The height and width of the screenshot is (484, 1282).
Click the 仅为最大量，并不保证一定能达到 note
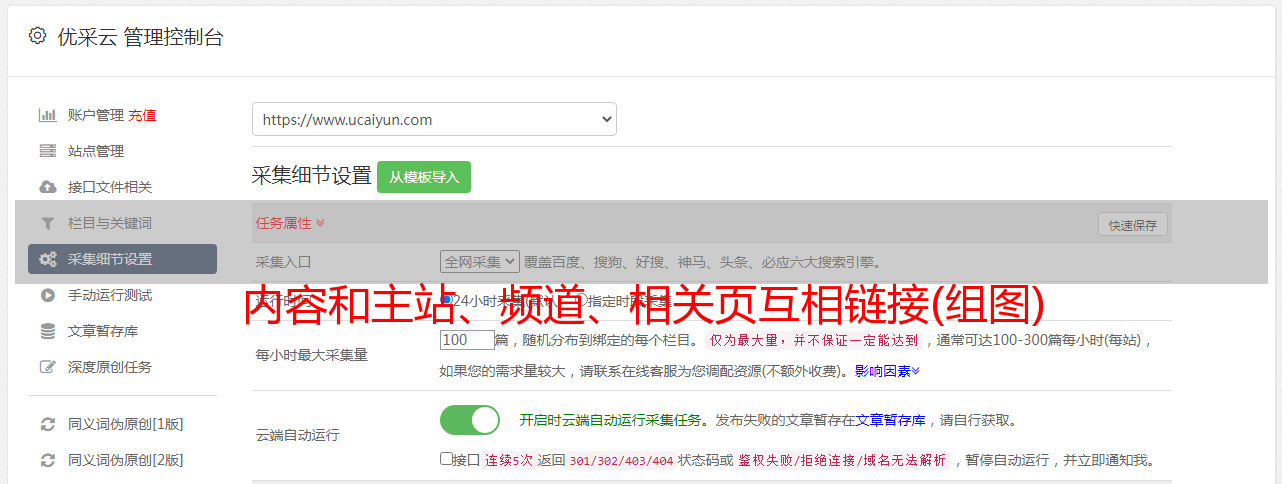tap(814, 340)
